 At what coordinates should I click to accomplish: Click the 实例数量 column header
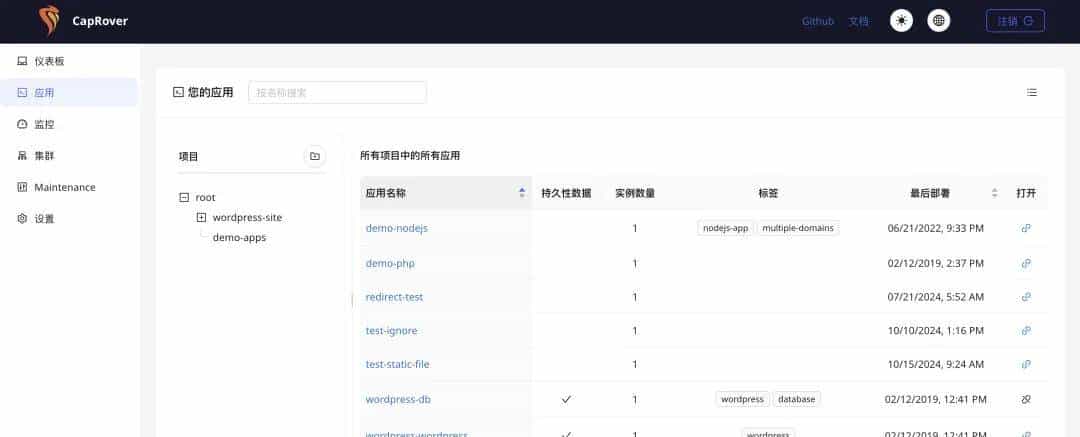[634, 194]
